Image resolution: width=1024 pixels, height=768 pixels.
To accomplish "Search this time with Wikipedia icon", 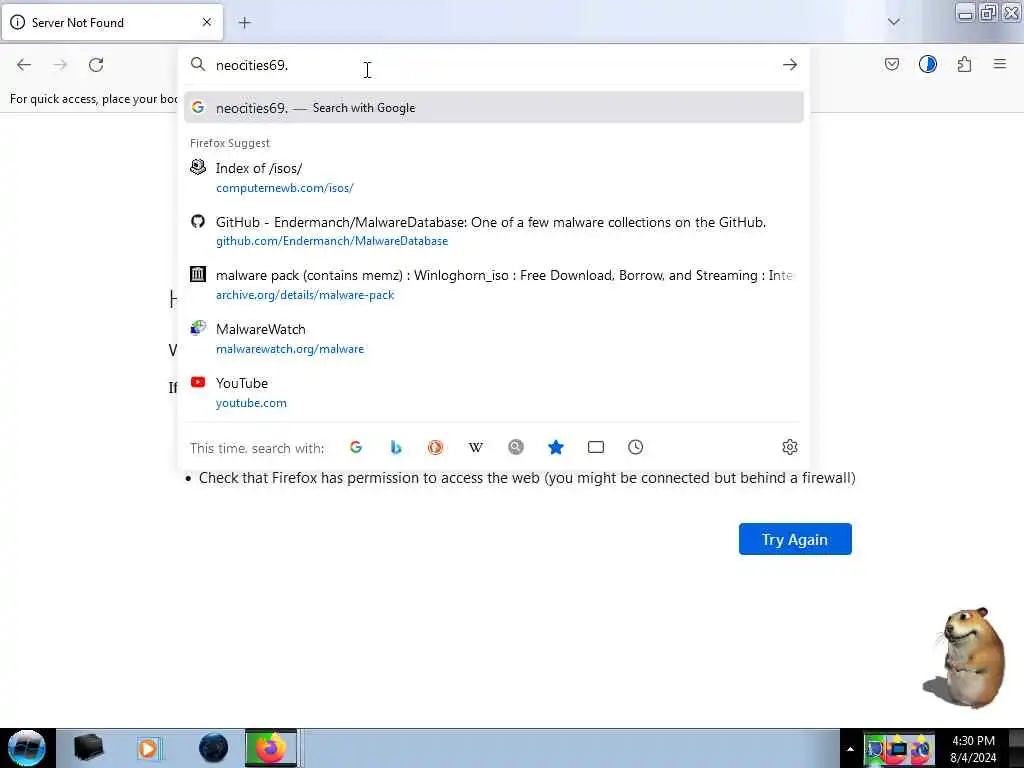I will tap(475, 447).
